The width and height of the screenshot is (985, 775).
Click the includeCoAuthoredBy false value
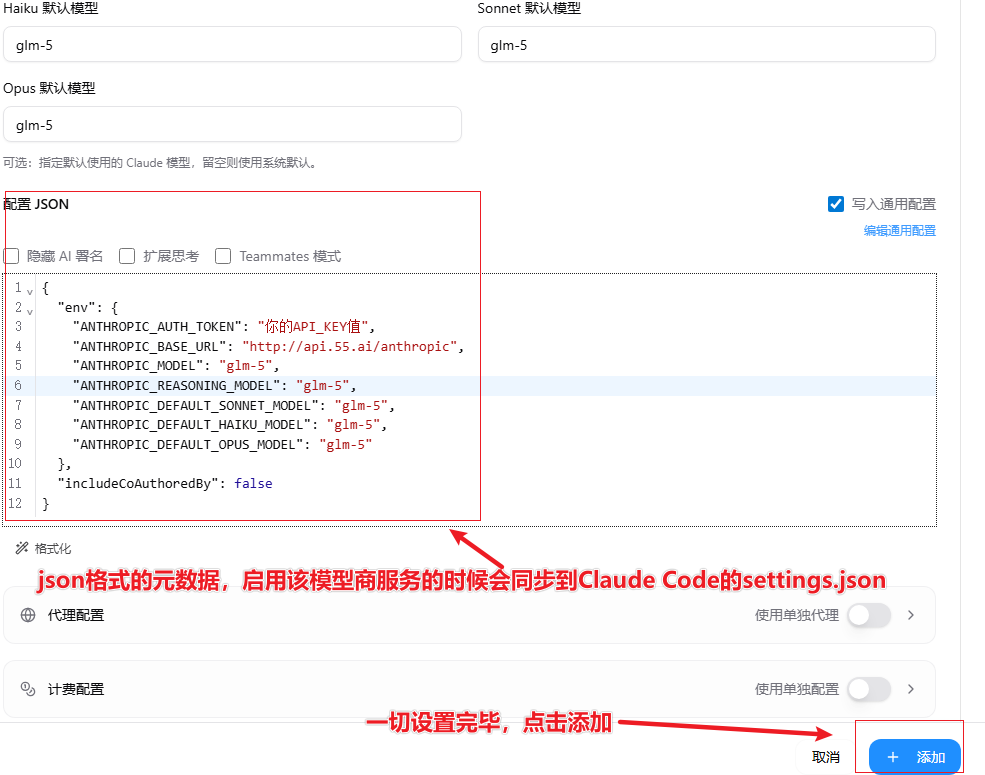pos(253,484)
